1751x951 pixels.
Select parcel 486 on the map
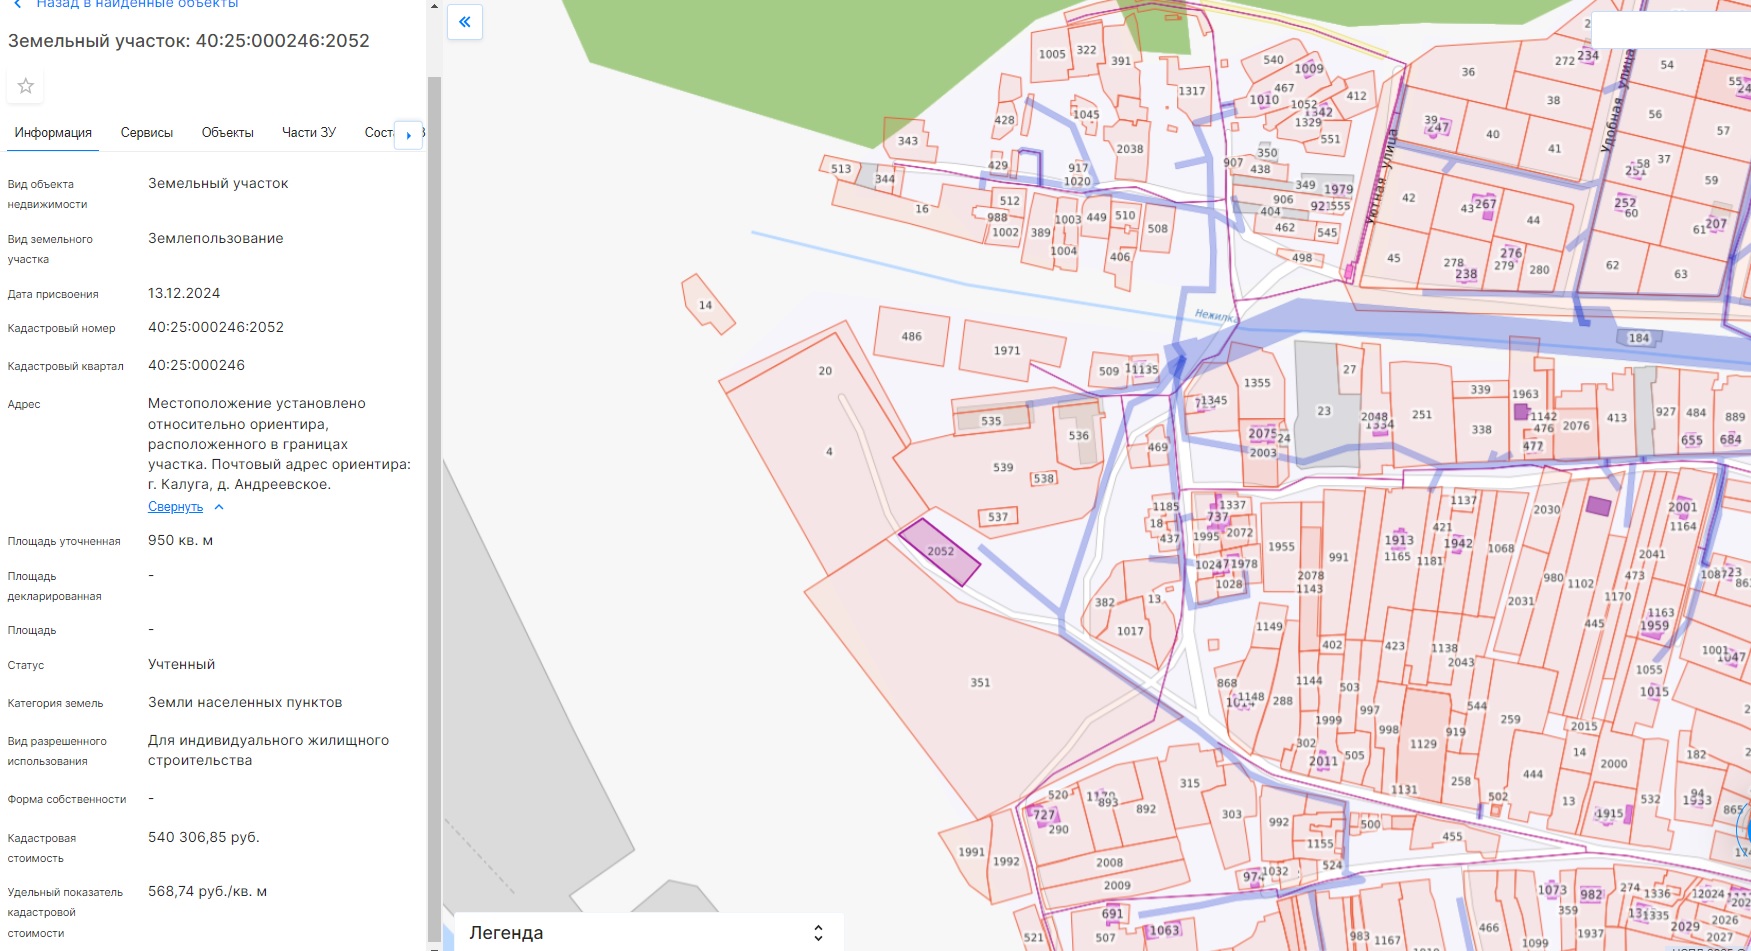point(911,336)
